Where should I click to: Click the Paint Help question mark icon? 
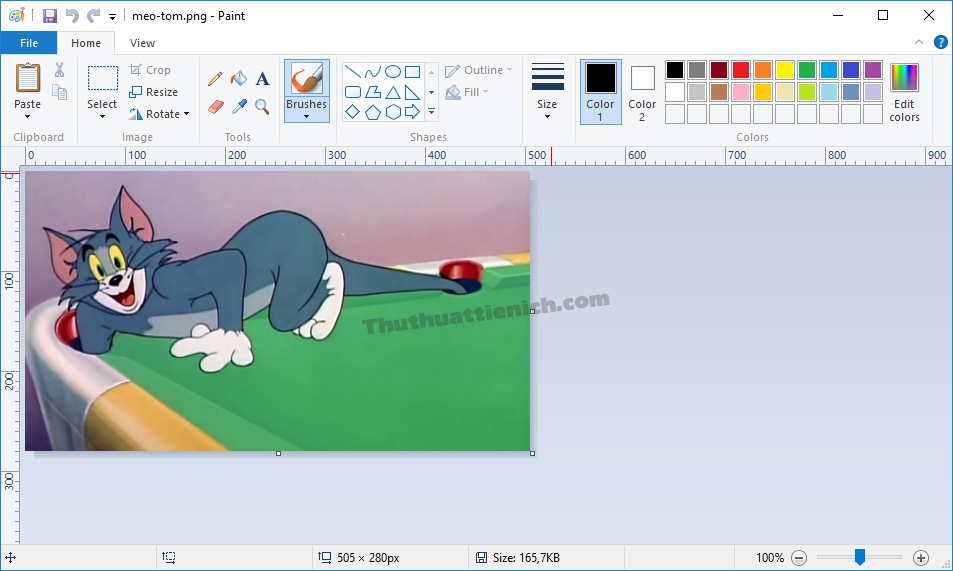pos(940,43)
